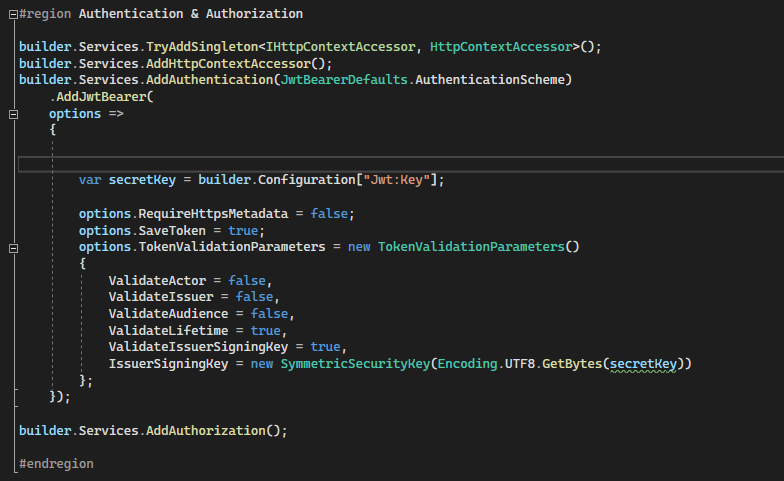The image size is (784, 481).
Task: Click the AddHttpContextAccessor method call
Action: [x=228, y=64]
